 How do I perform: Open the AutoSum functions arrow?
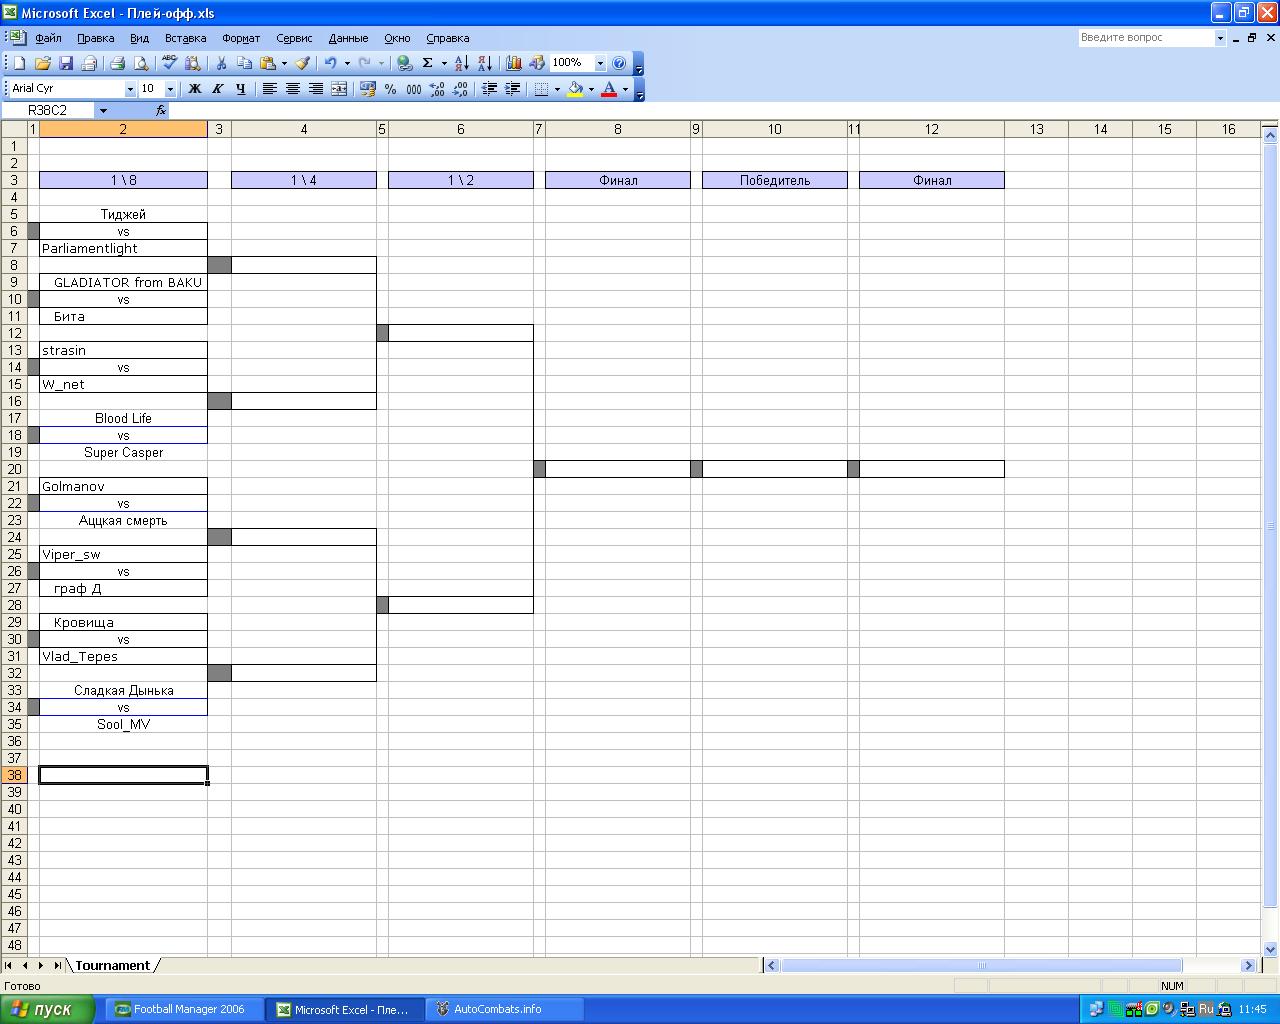pos(443,63)
